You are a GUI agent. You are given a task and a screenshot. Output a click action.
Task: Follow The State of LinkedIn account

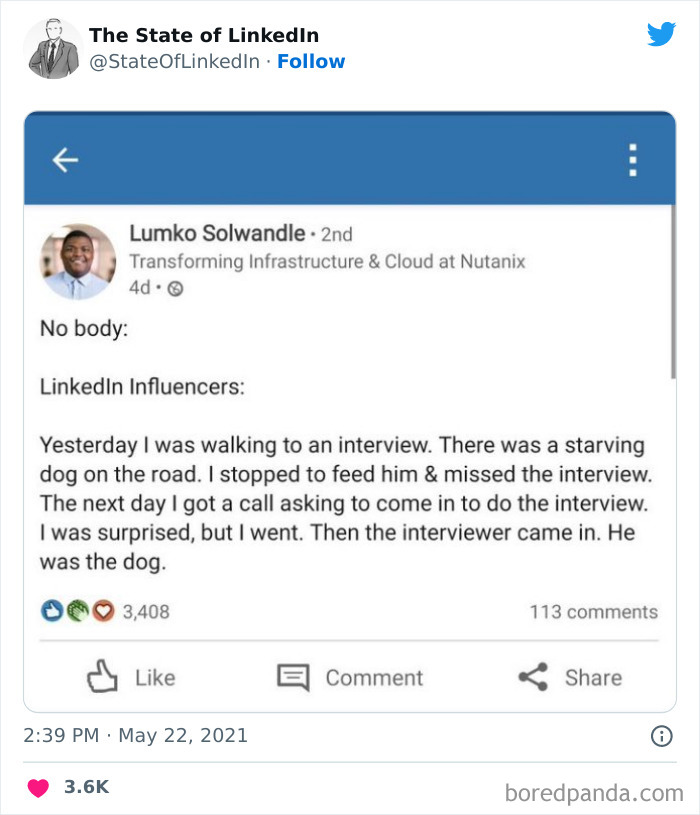coord(313,61)
